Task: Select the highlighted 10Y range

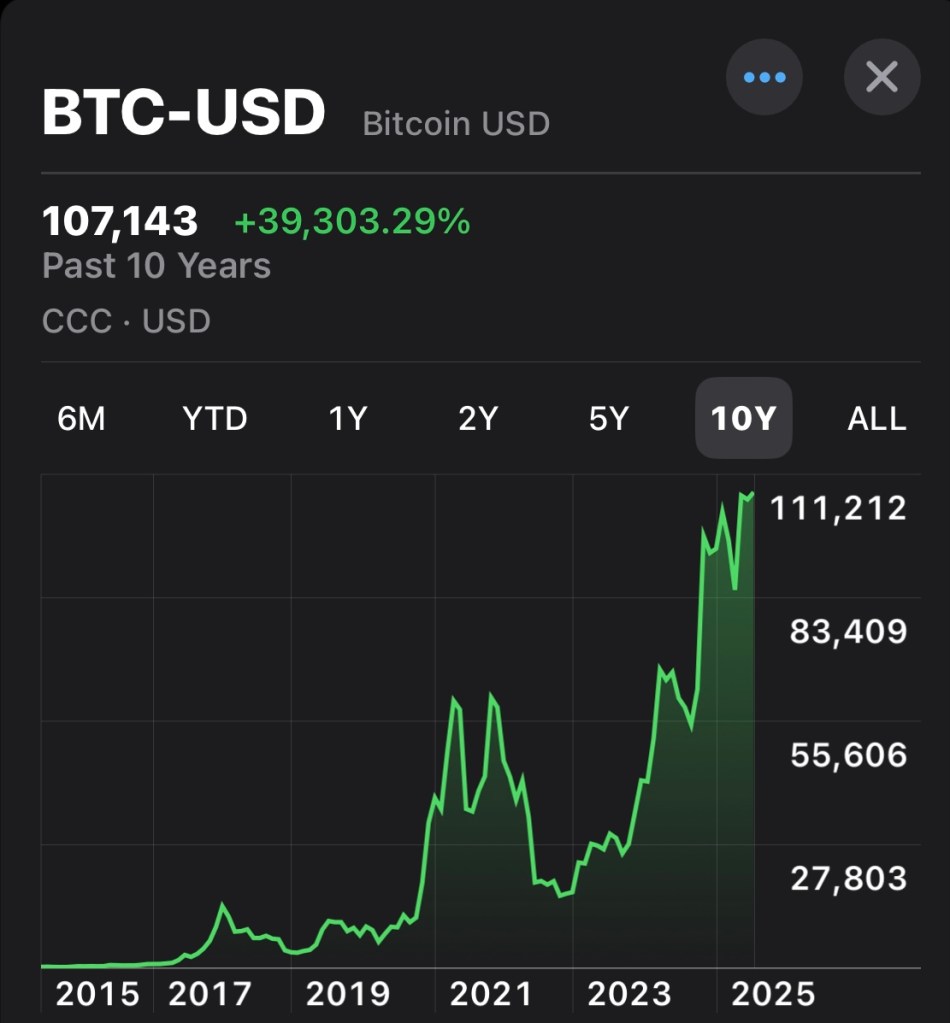Action: point(743,418)
